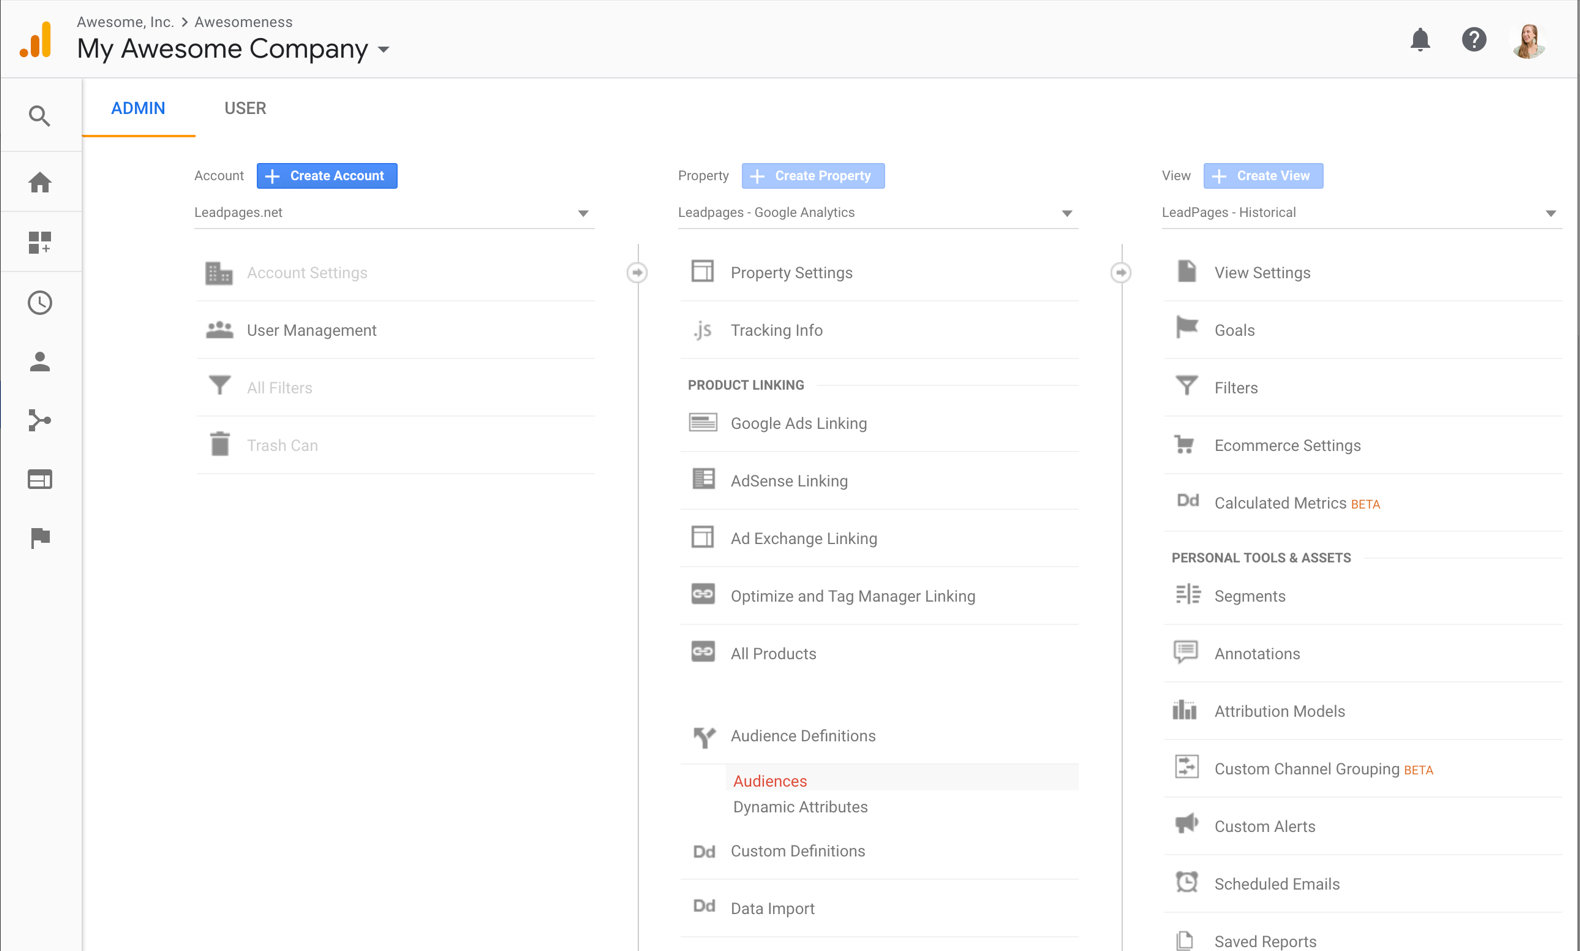
Task: Click the User Management people icon
Action: coord(219,330)
